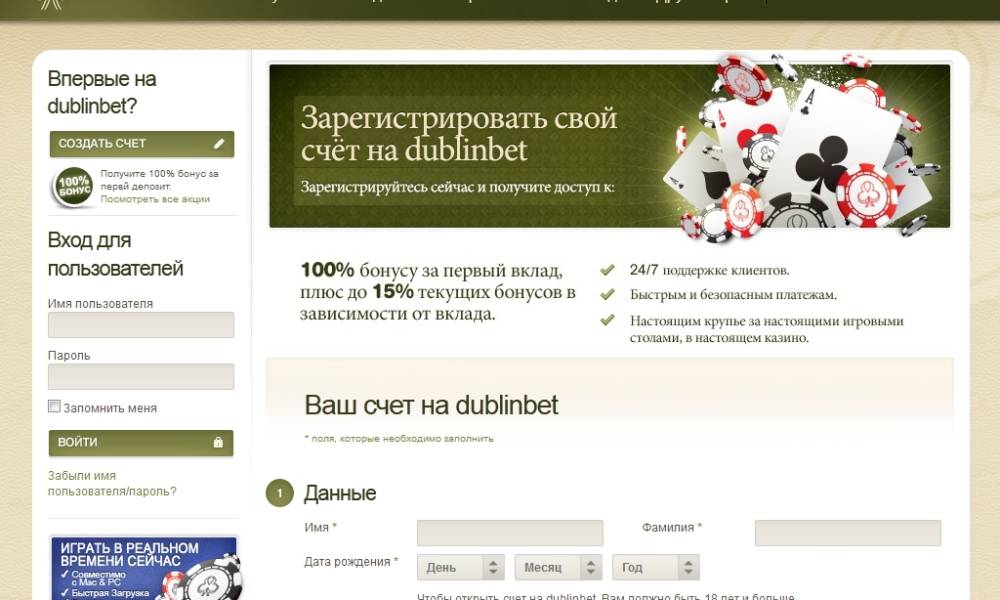Focus the Фамилия input field
Viewport: 1000px width, 600px height.
[848, 532]
